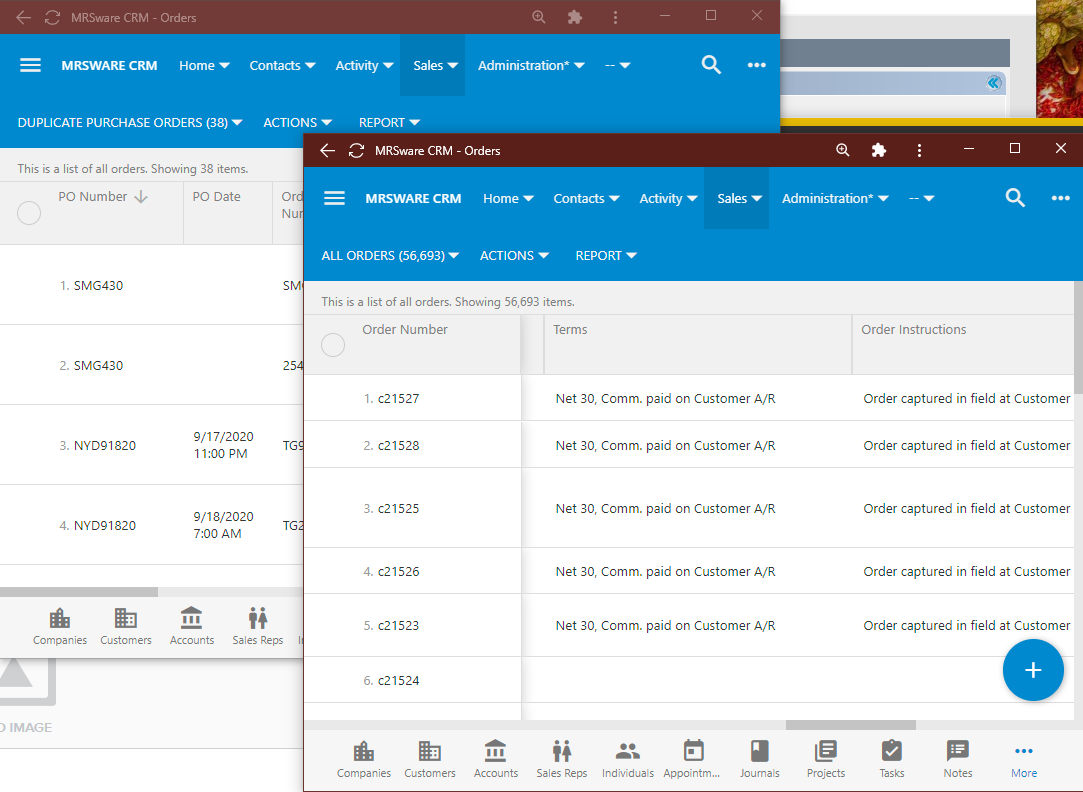The width and height of the screenshot is (1083, 792).
Task: Click double-chevron collapse icon in background app
Action: coord(994,83)
